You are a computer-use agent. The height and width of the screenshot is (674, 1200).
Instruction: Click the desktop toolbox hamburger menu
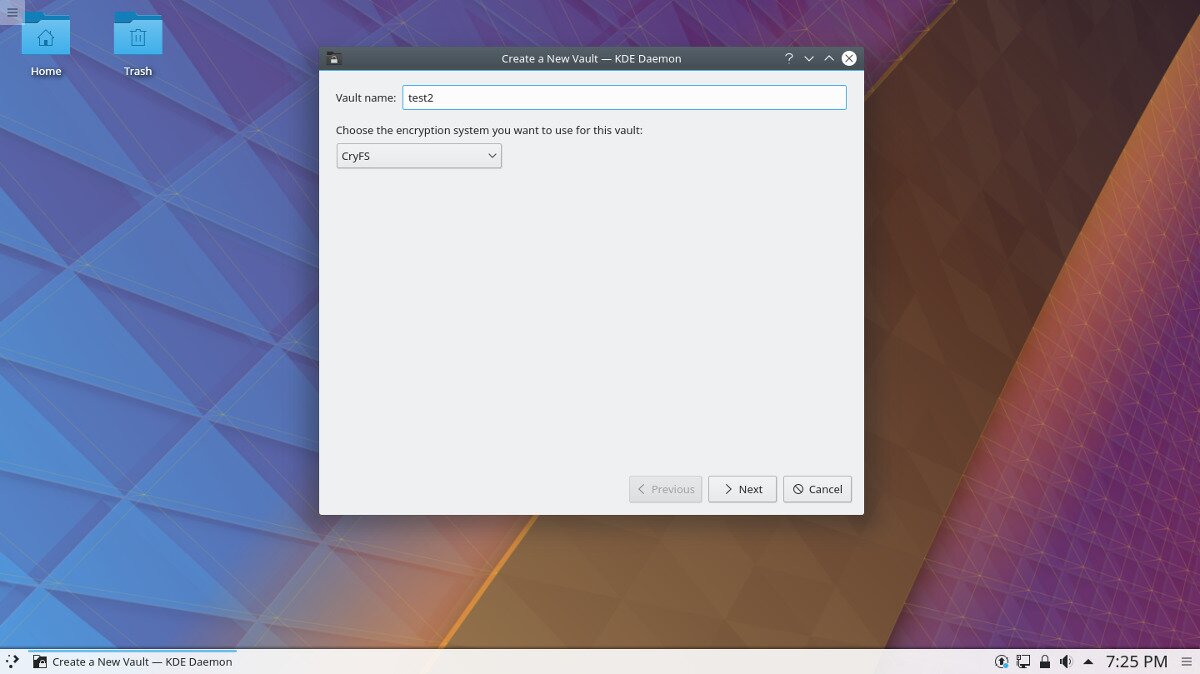point(11,11)
